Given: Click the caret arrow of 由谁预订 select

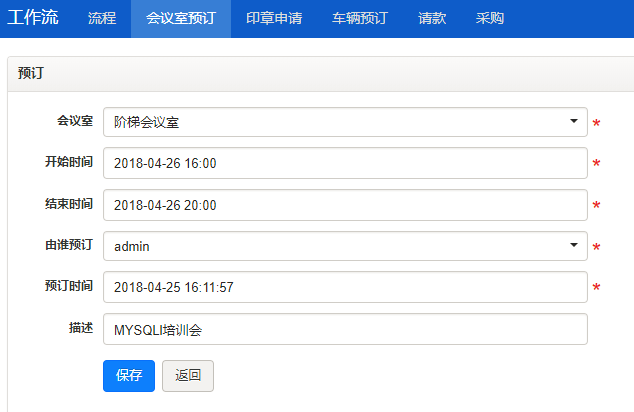Looking at the screenshot, I should point(573,245).
